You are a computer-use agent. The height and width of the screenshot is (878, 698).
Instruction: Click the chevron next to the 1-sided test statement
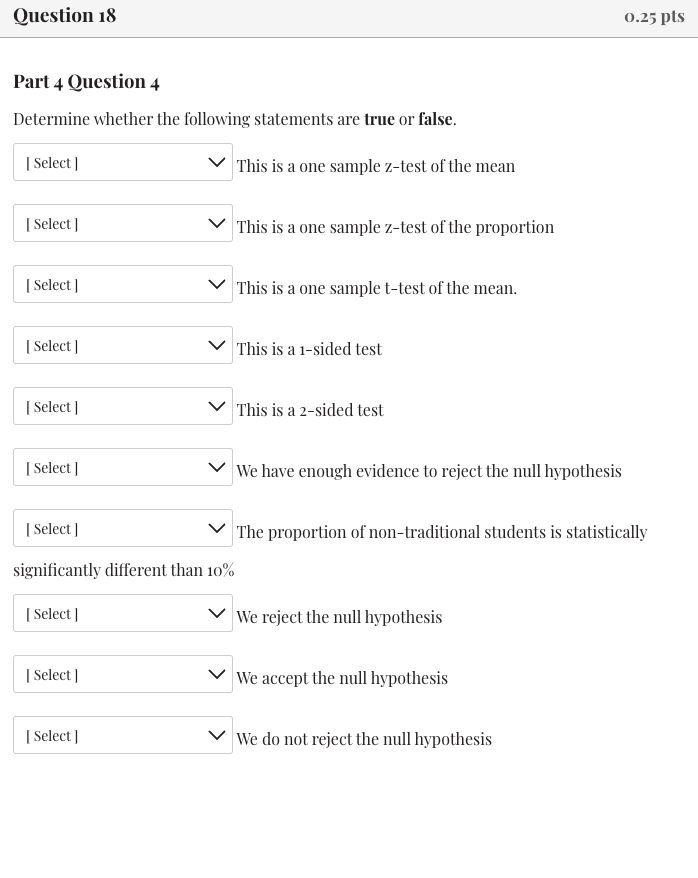pyautogui.click(x=217, y=344)
